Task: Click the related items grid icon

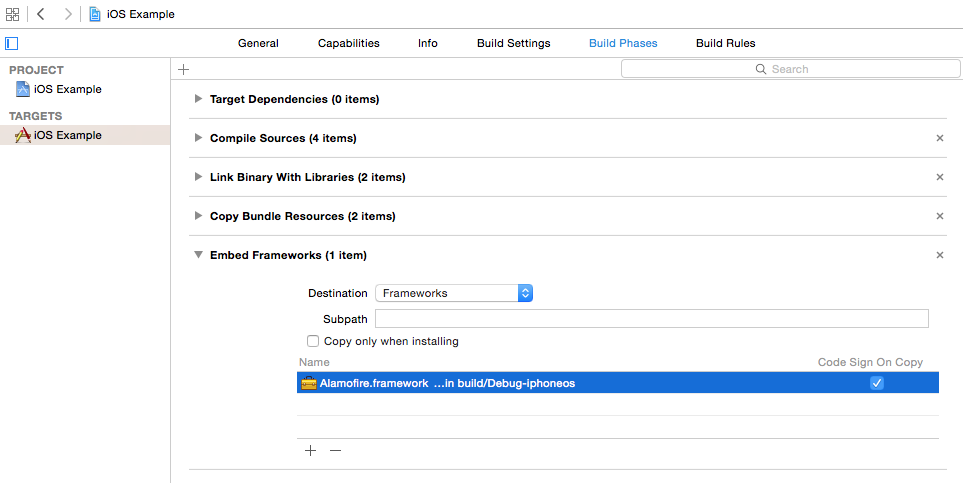Action: click(x=12, y=14)
